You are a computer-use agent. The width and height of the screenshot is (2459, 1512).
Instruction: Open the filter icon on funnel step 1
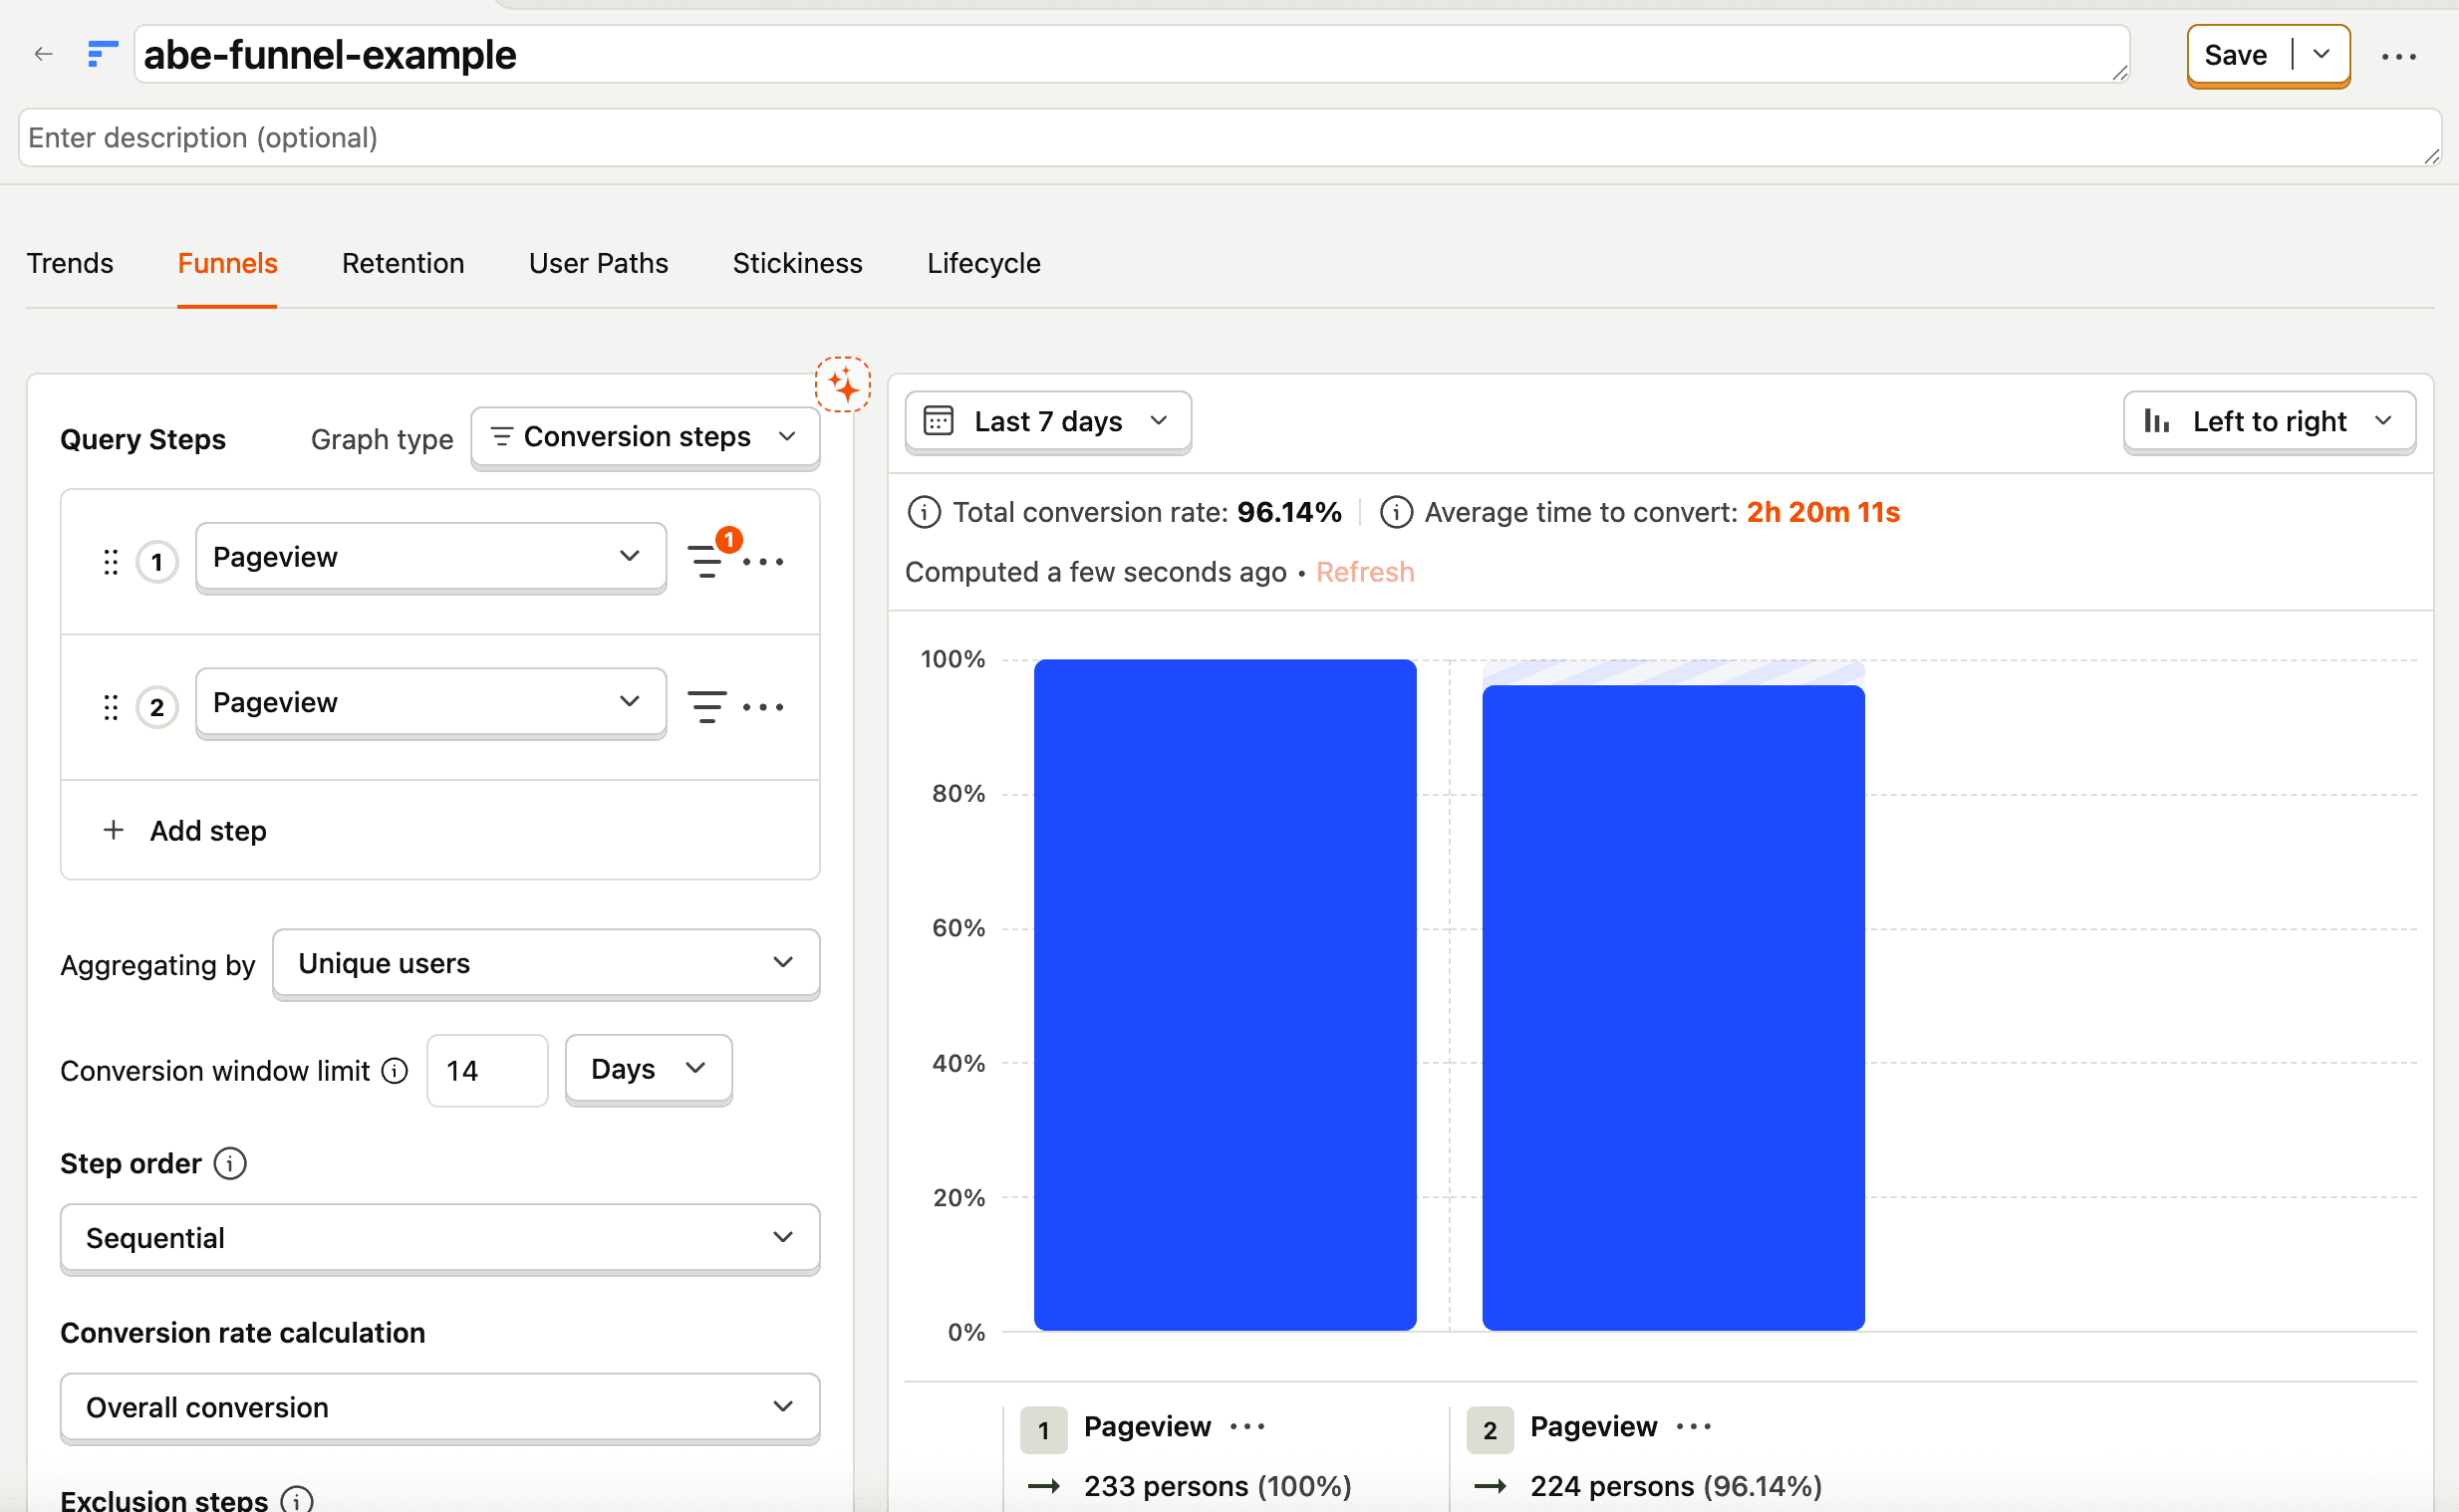pos(707,561)
